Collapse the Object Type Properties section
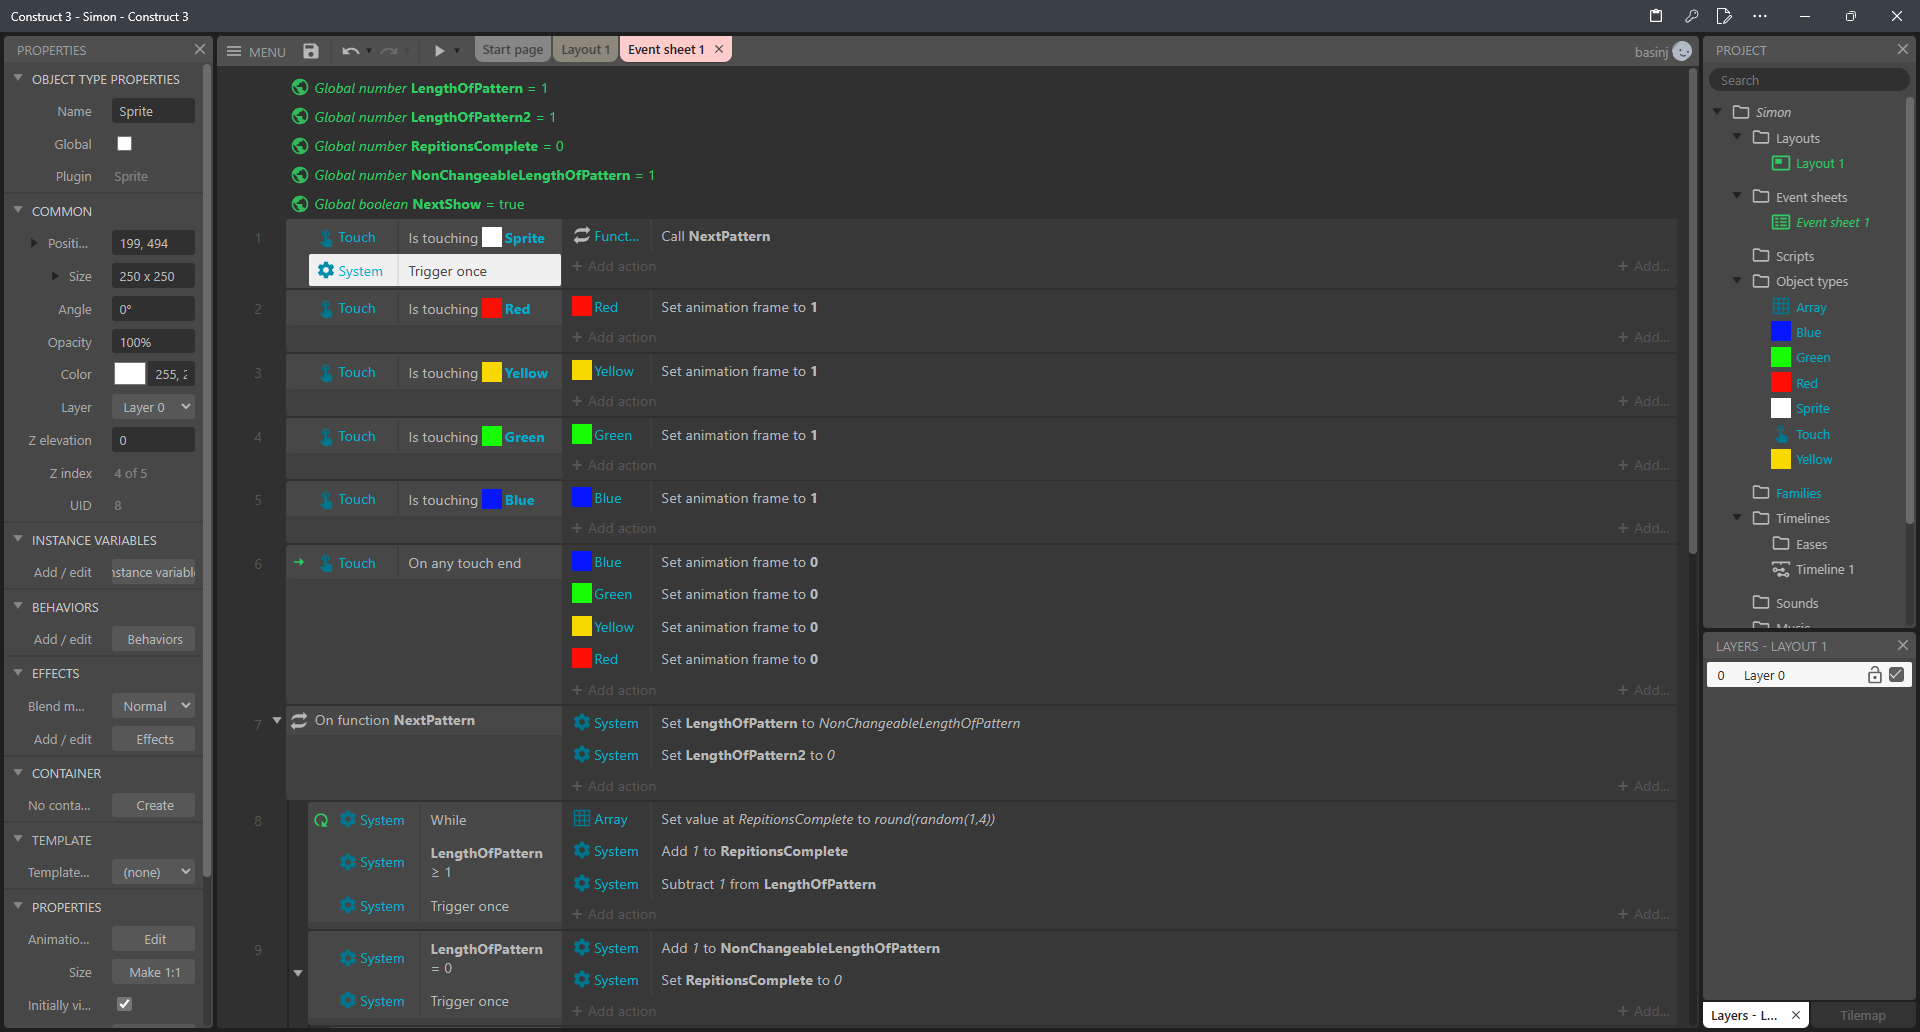The width and height of the screenshot is (1920, 1032). 18,78
